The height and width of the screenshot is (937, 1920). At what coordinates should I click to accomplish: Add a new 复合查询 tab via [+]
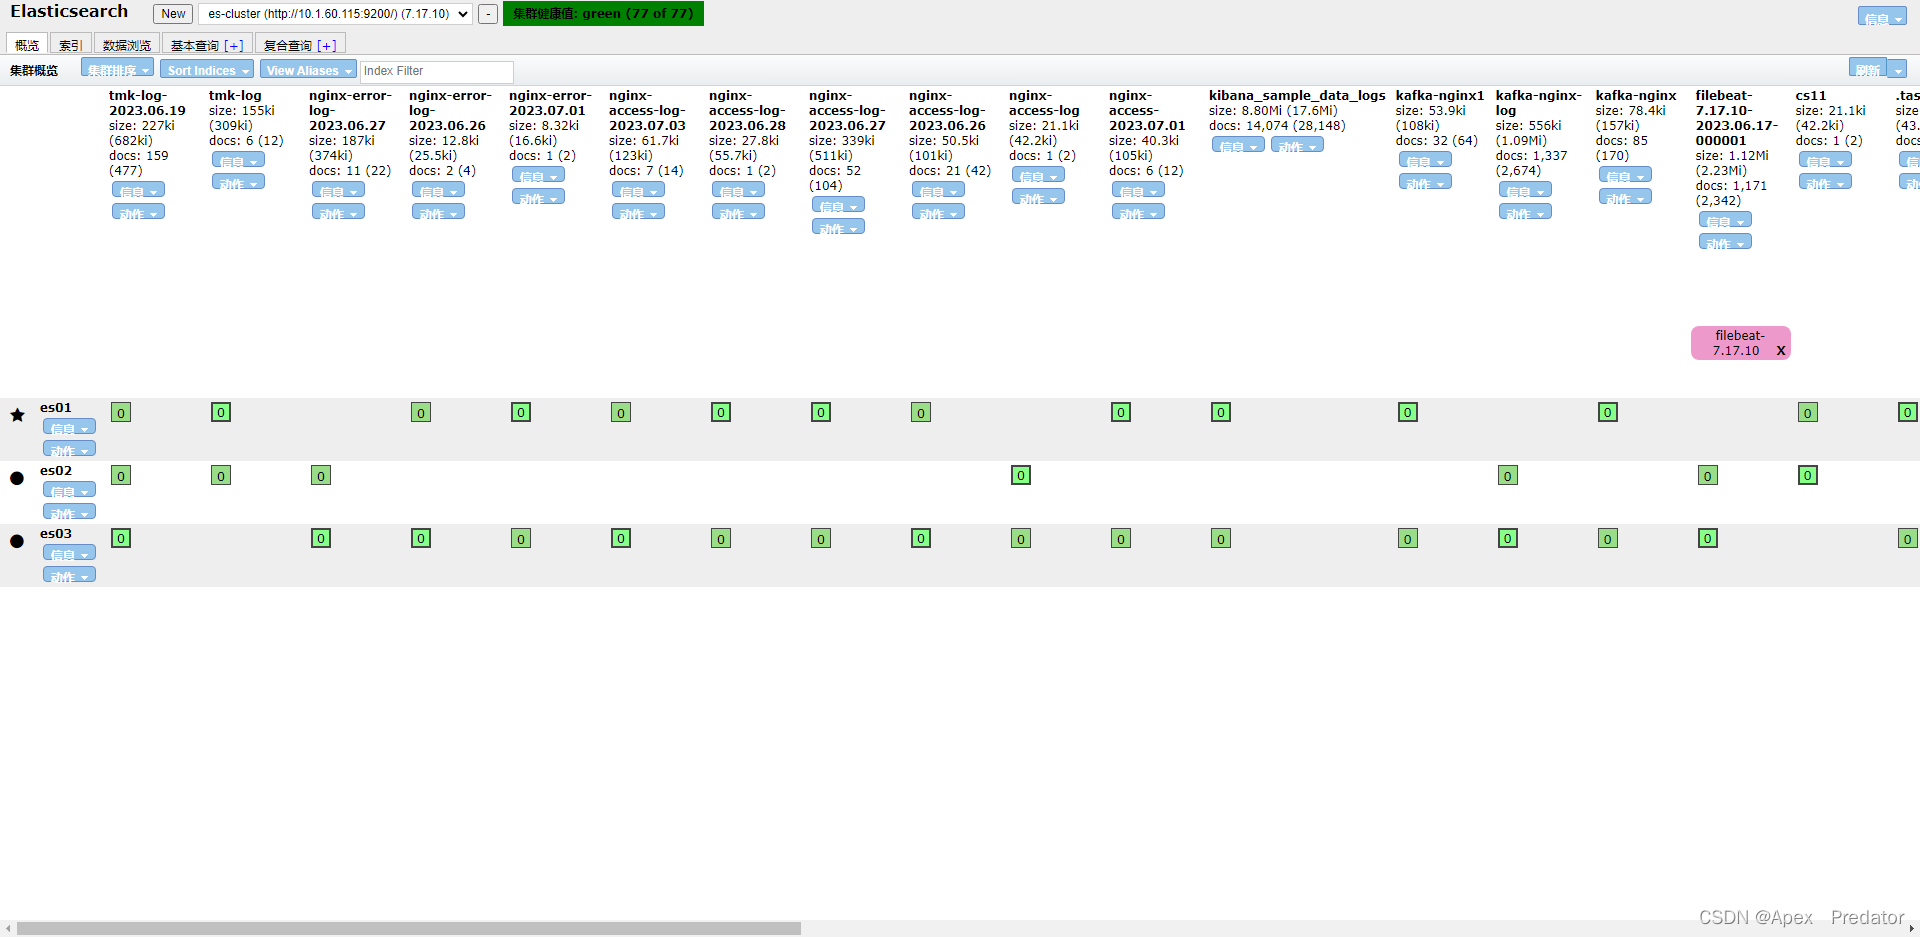point(327,46)
